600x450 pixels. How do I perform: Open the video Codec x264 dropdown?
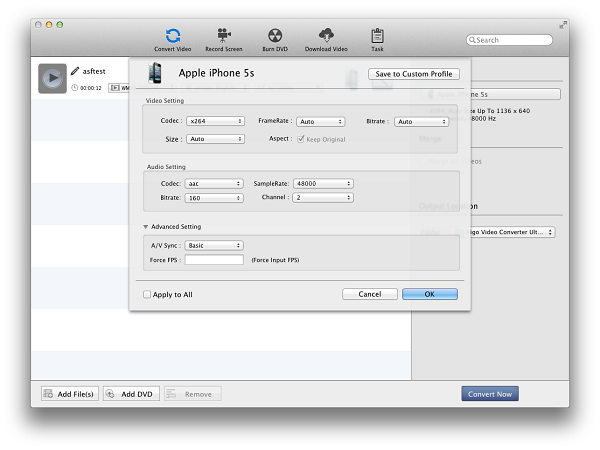(x=215, y=121)
